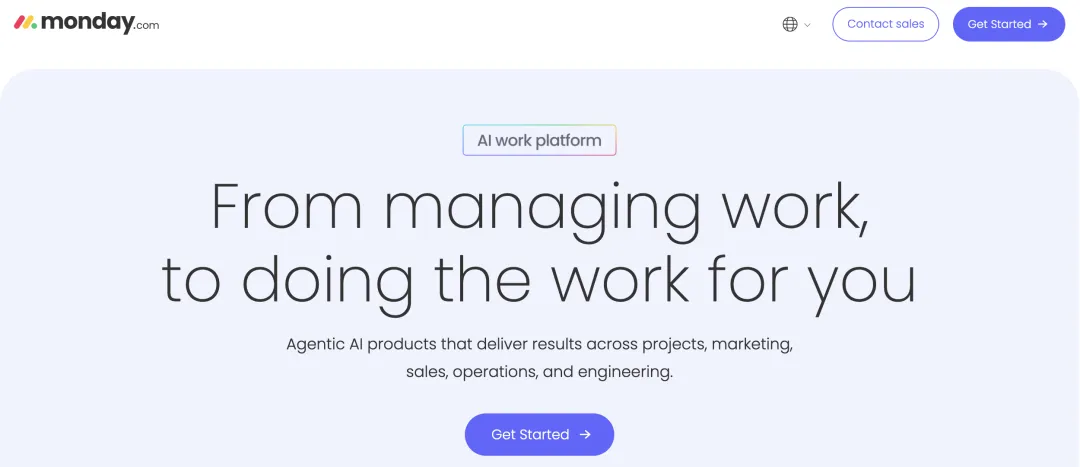This screenshot has width=1080, height=467.
Task: Click the 'From managing work,' headline line
Action: (x=539, y=207)
